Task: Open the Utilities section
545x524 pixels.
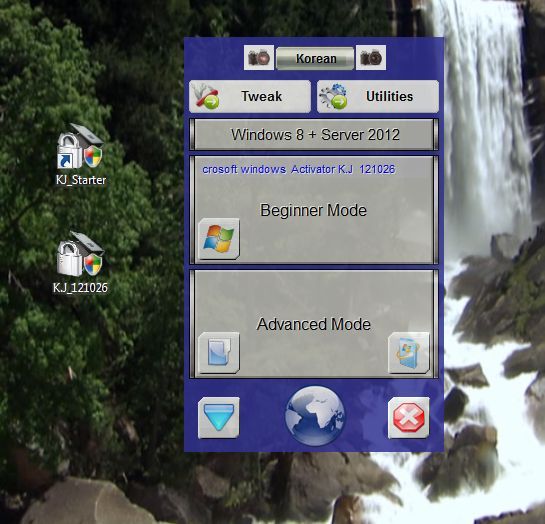Action: (x=378, y=96)
